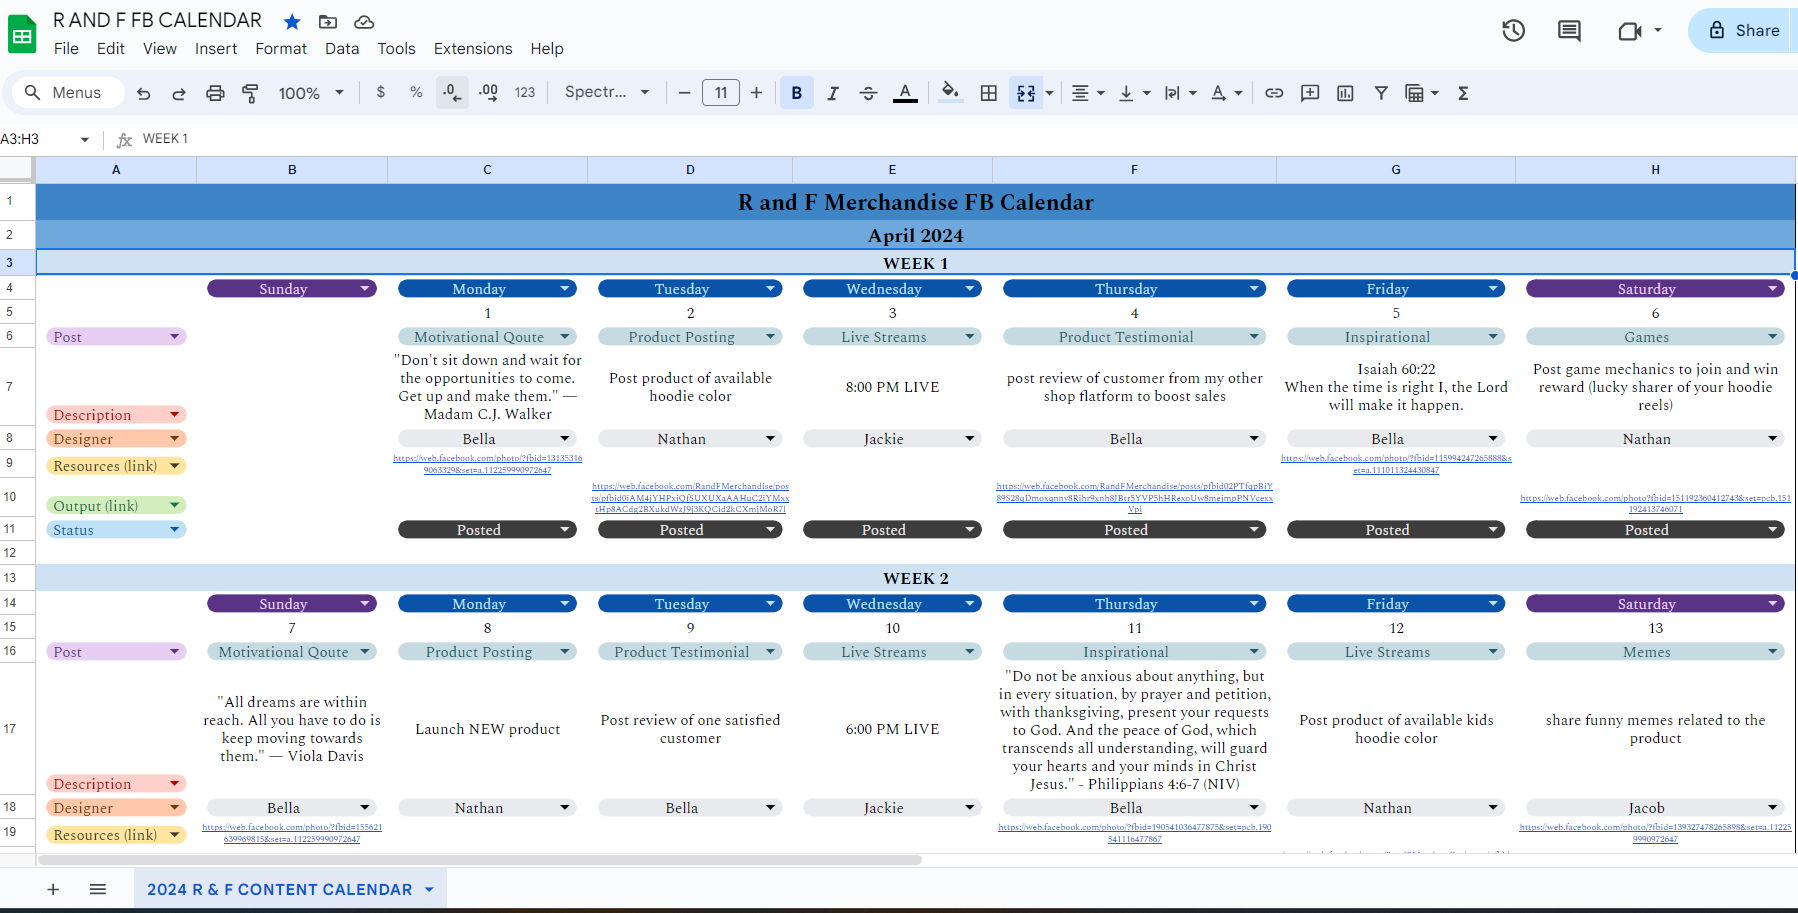Open Week 1 Saturday output Facebook link

pos(1655,503)
